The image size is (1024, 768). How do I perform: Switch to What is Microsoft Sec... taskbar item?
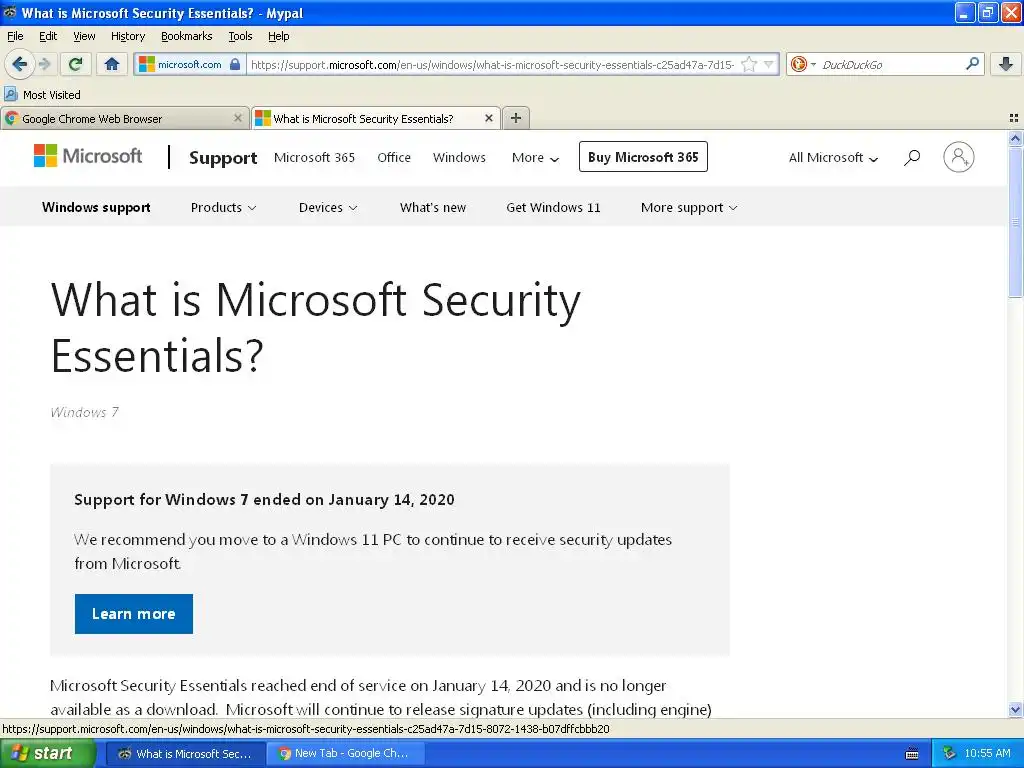coord(185,754)
